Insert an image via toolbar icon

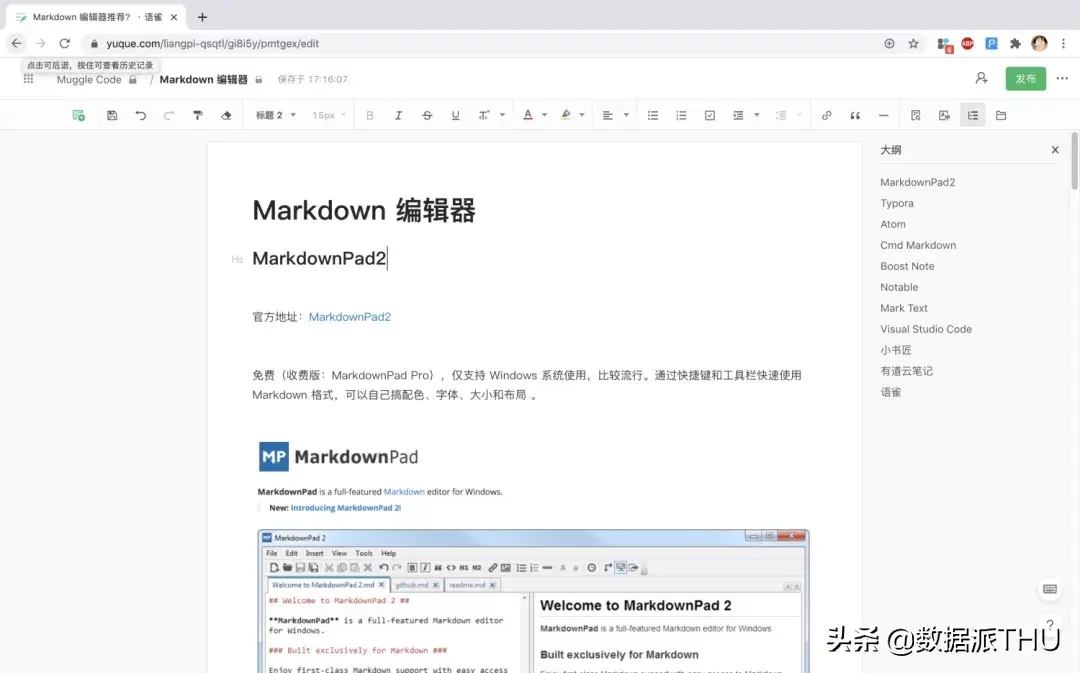coord(944,115)
